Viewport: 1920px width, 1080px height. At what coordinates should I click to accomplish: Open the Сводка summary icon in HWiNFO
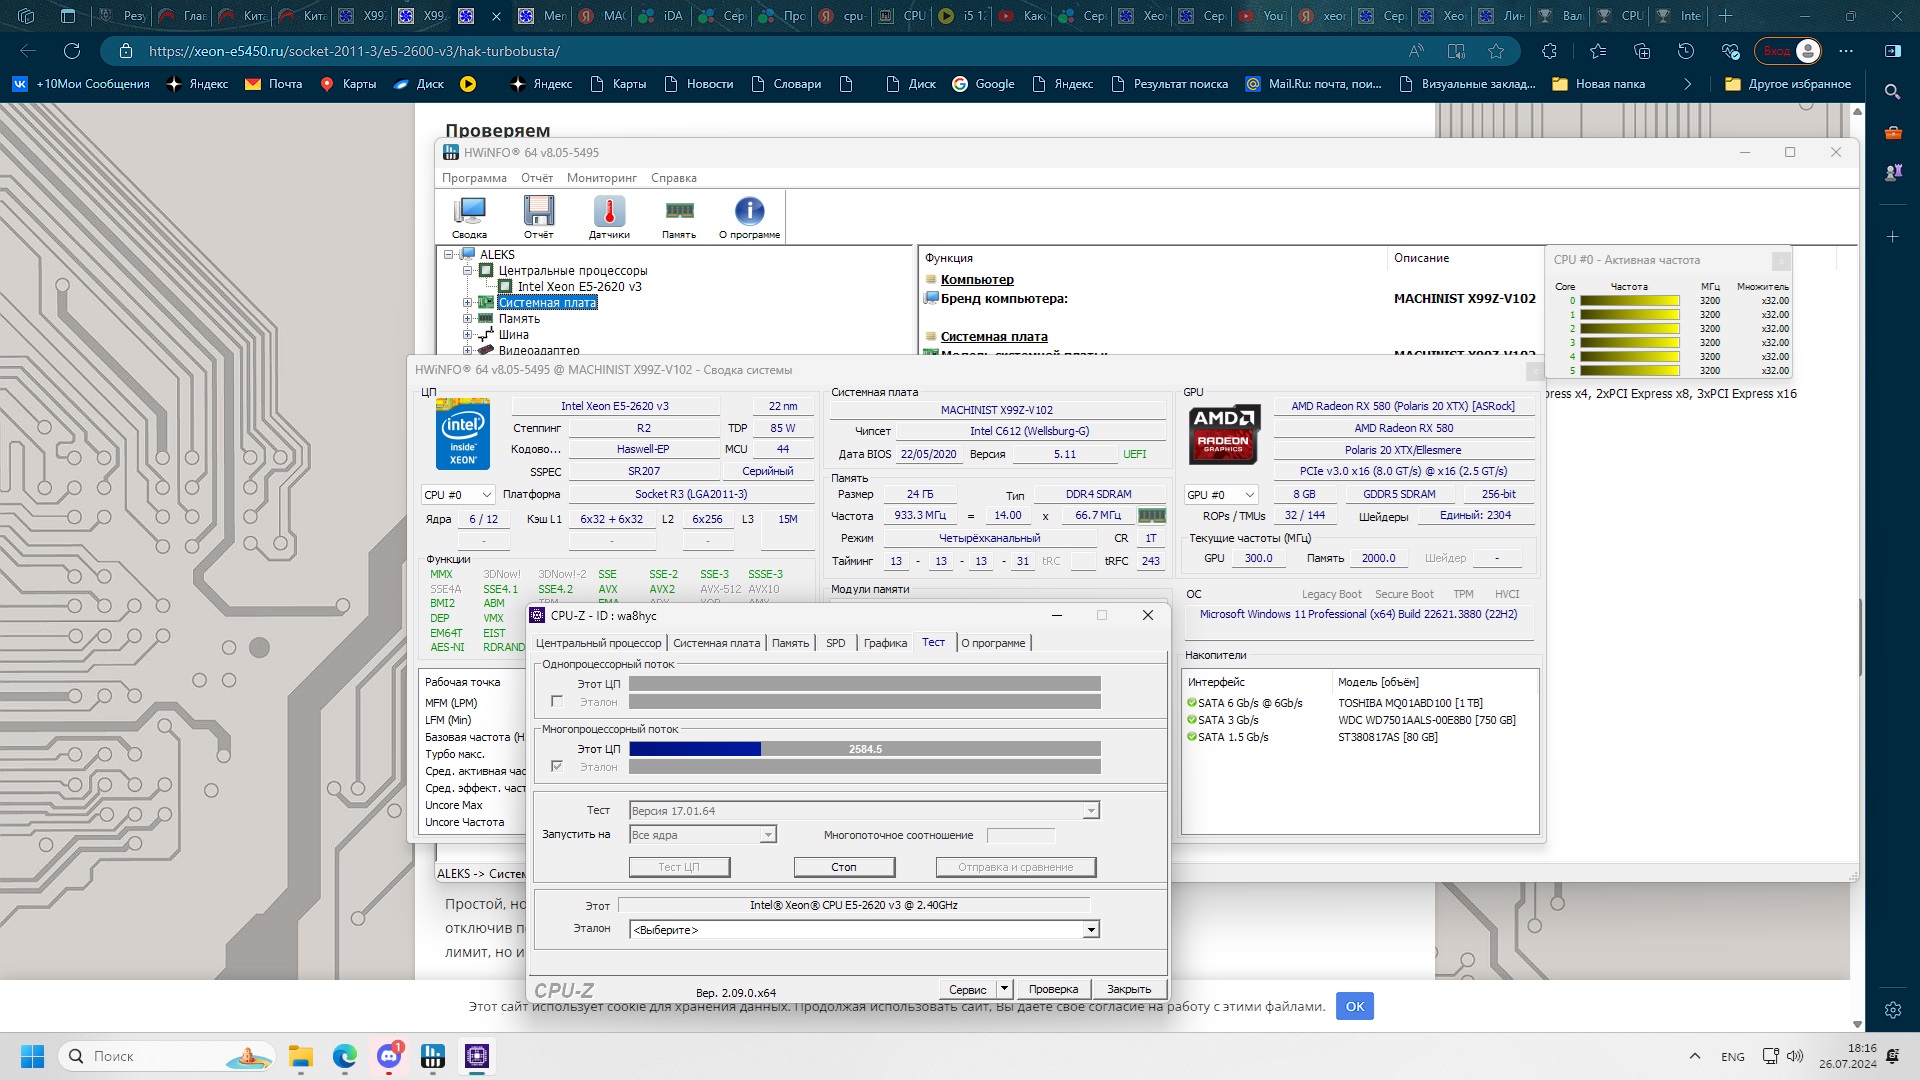469,215
